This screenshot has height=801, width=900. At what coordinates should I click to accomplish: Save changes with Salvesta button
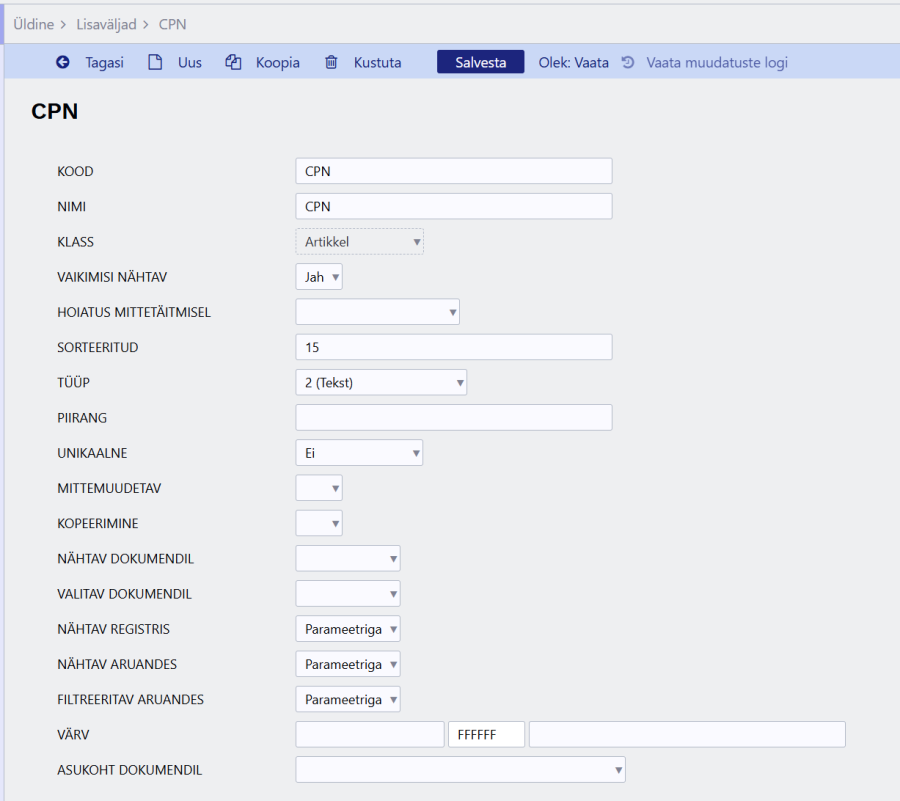point(480,62)
